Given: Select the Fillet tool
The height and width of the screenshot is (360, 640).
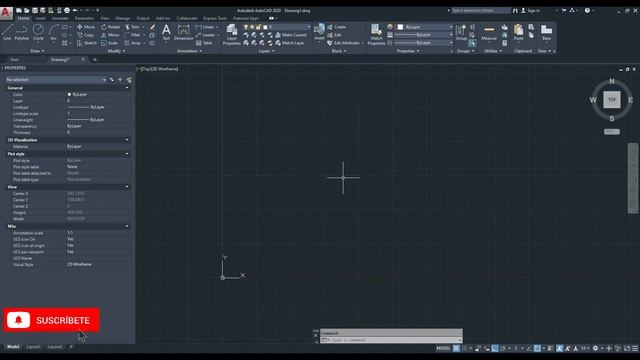Looking at the screenshot, I should pyautogui.click(x=133, y=35).
